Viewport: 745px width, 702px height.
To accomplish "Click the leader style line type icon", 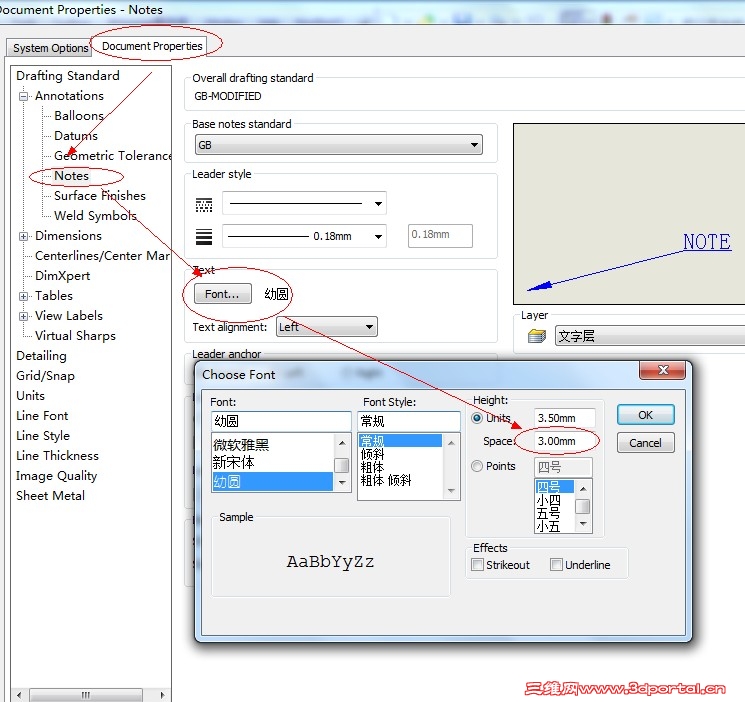I will [204, 205].
